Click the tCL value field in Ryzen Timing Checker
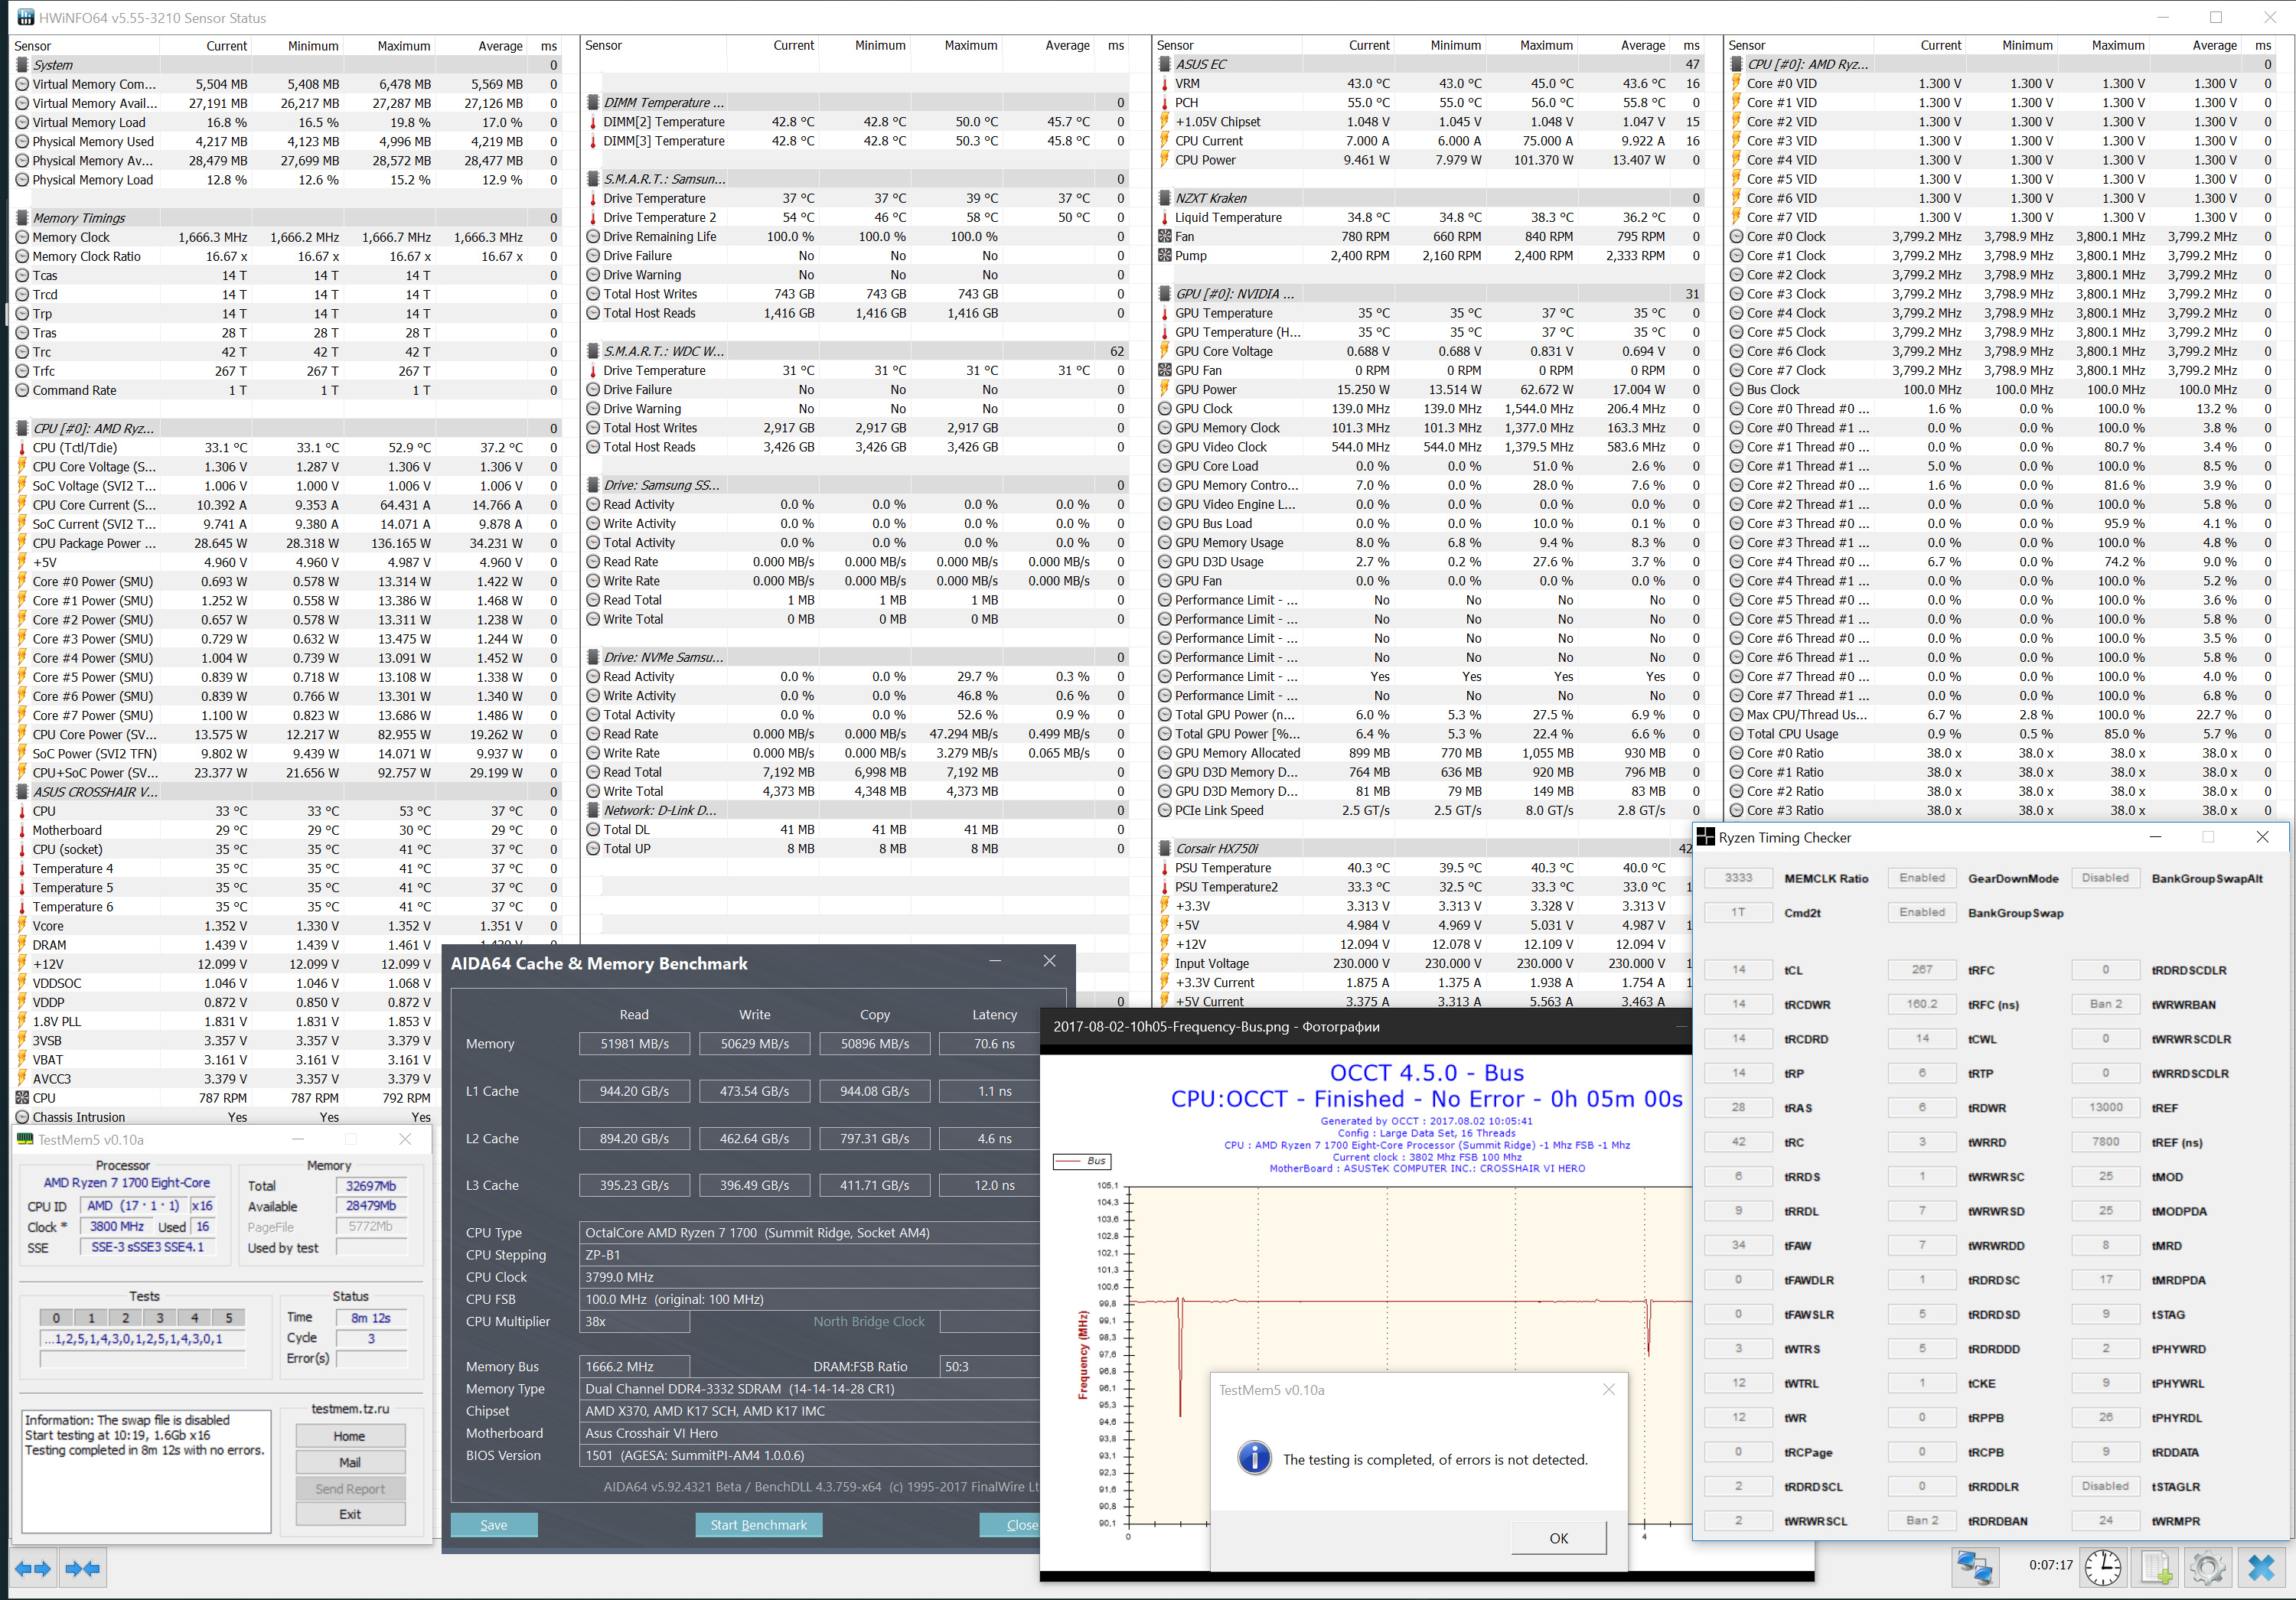This screenshot has width=2296, height=1600. pos(1738,970)
